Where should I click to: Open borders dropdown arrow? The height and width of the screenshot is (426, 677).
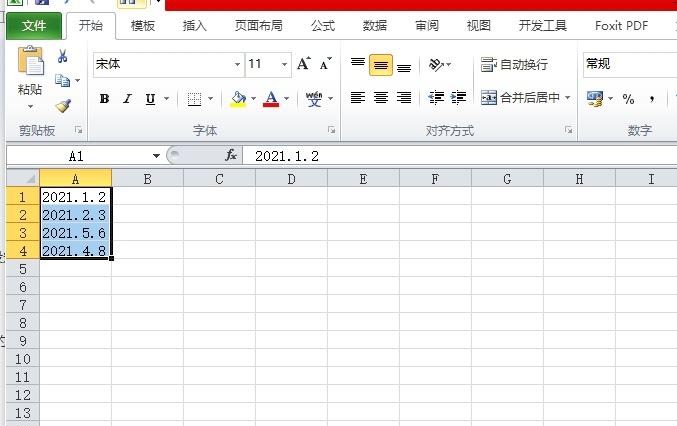click(x=210, y=99)
